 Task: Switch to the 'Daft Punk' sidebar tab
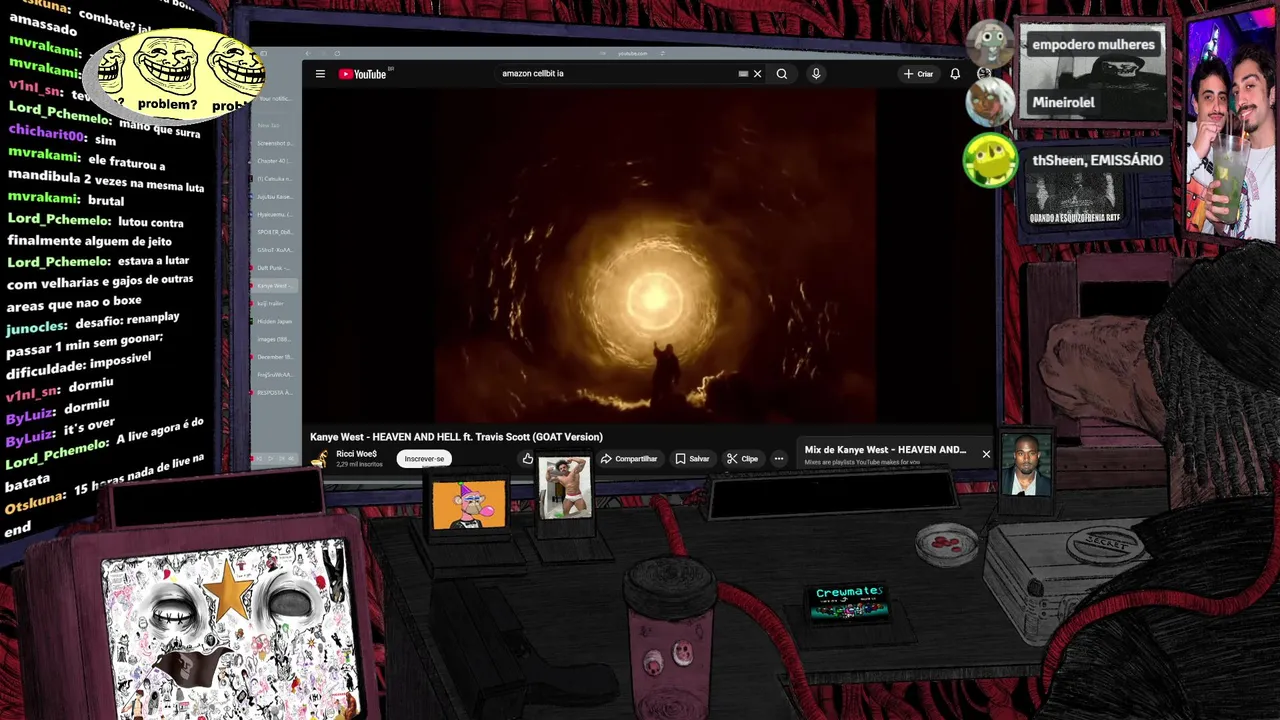273,268
